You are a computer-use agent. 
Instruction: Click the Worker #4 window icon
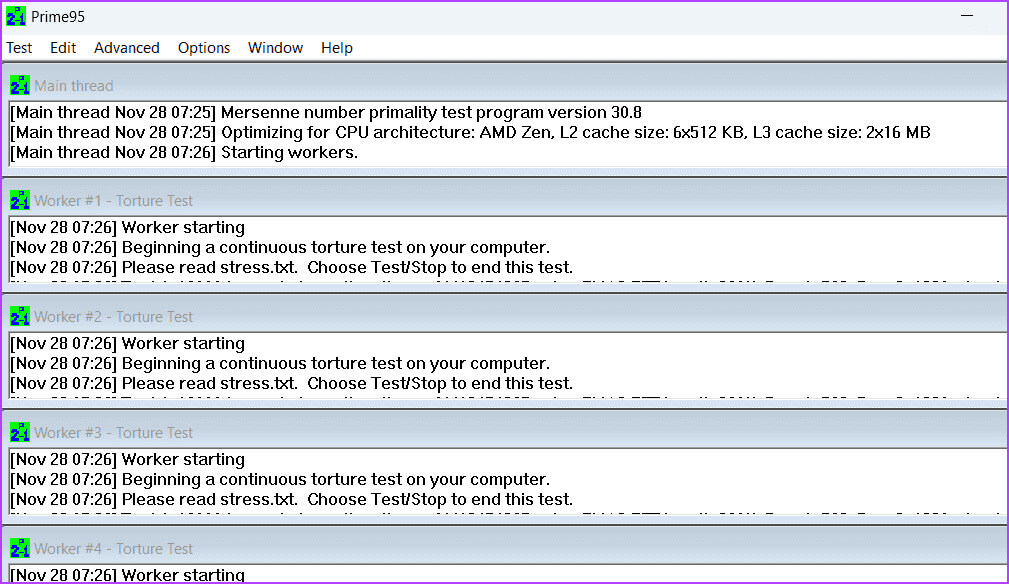point(20,549)
